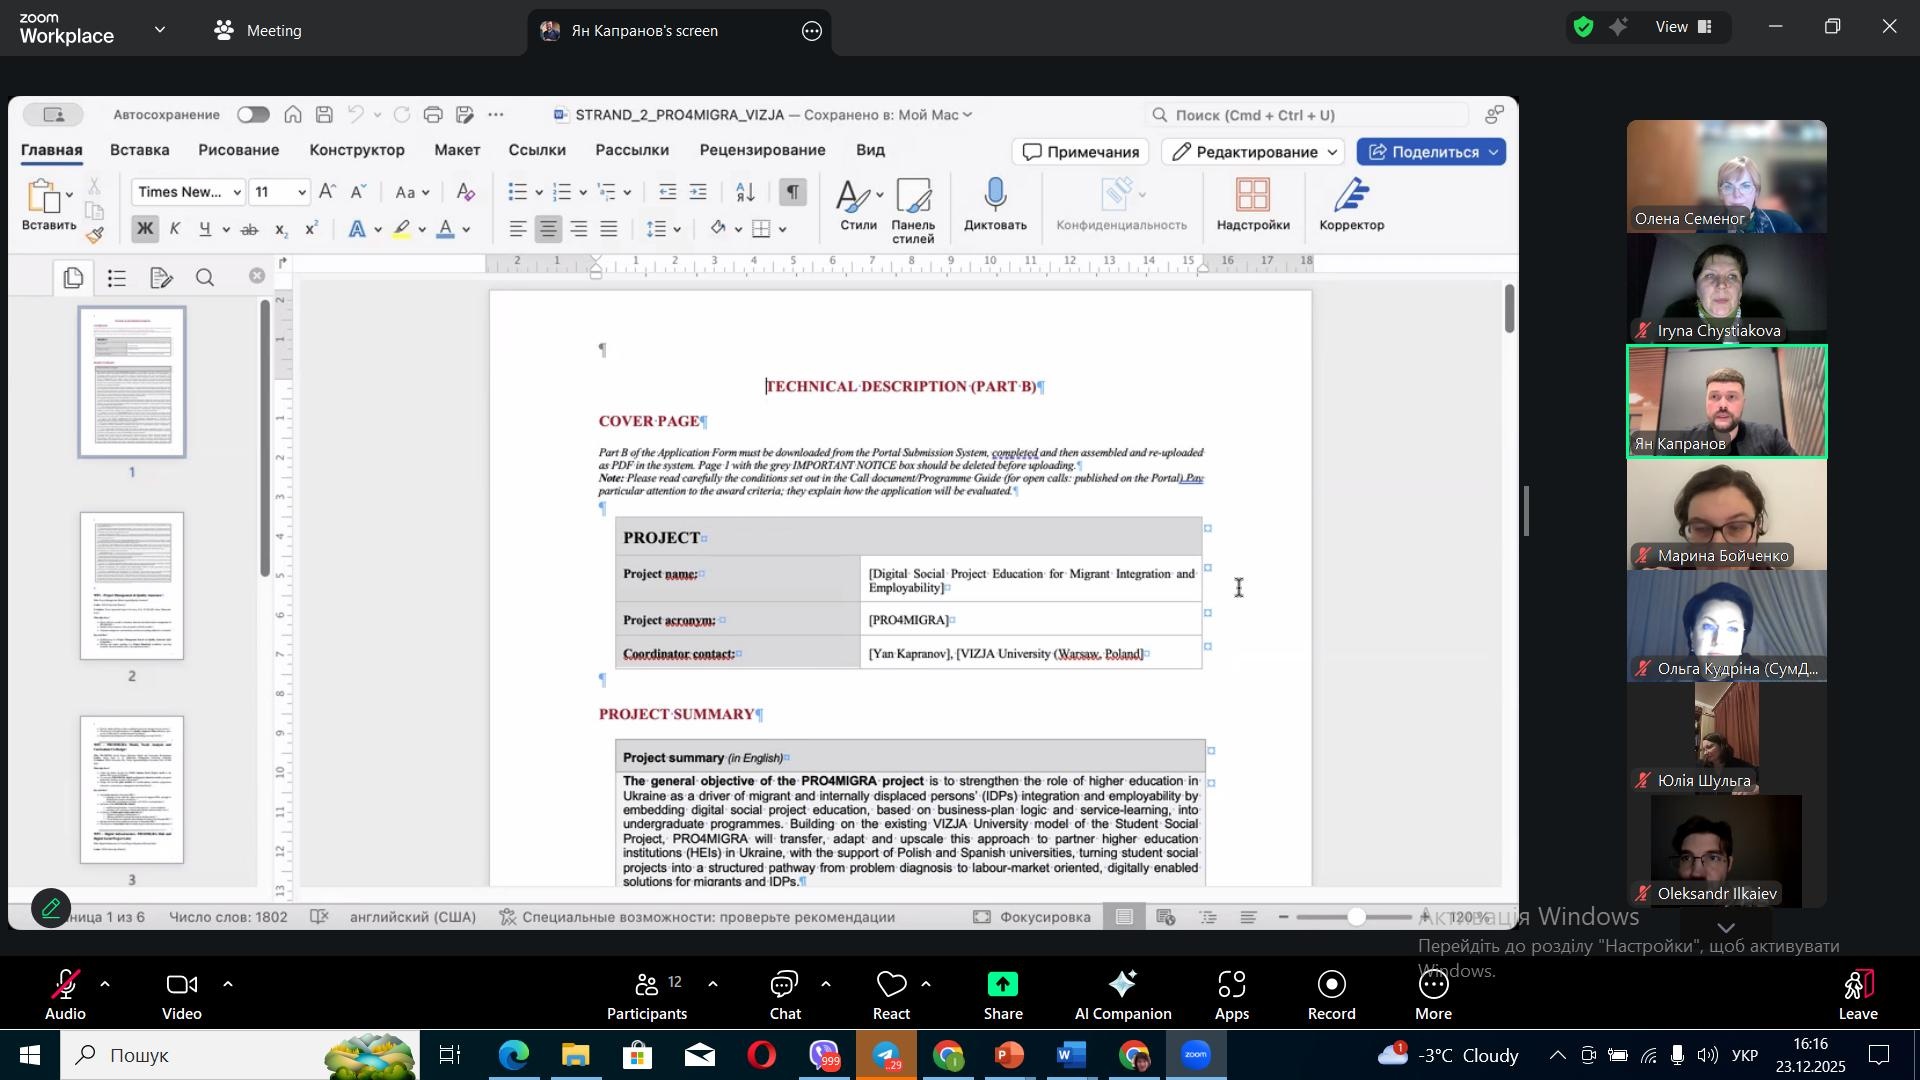Toggle bold formatting button Ж
Screen dimensions: 1920x1080
[x=146, y=230]
